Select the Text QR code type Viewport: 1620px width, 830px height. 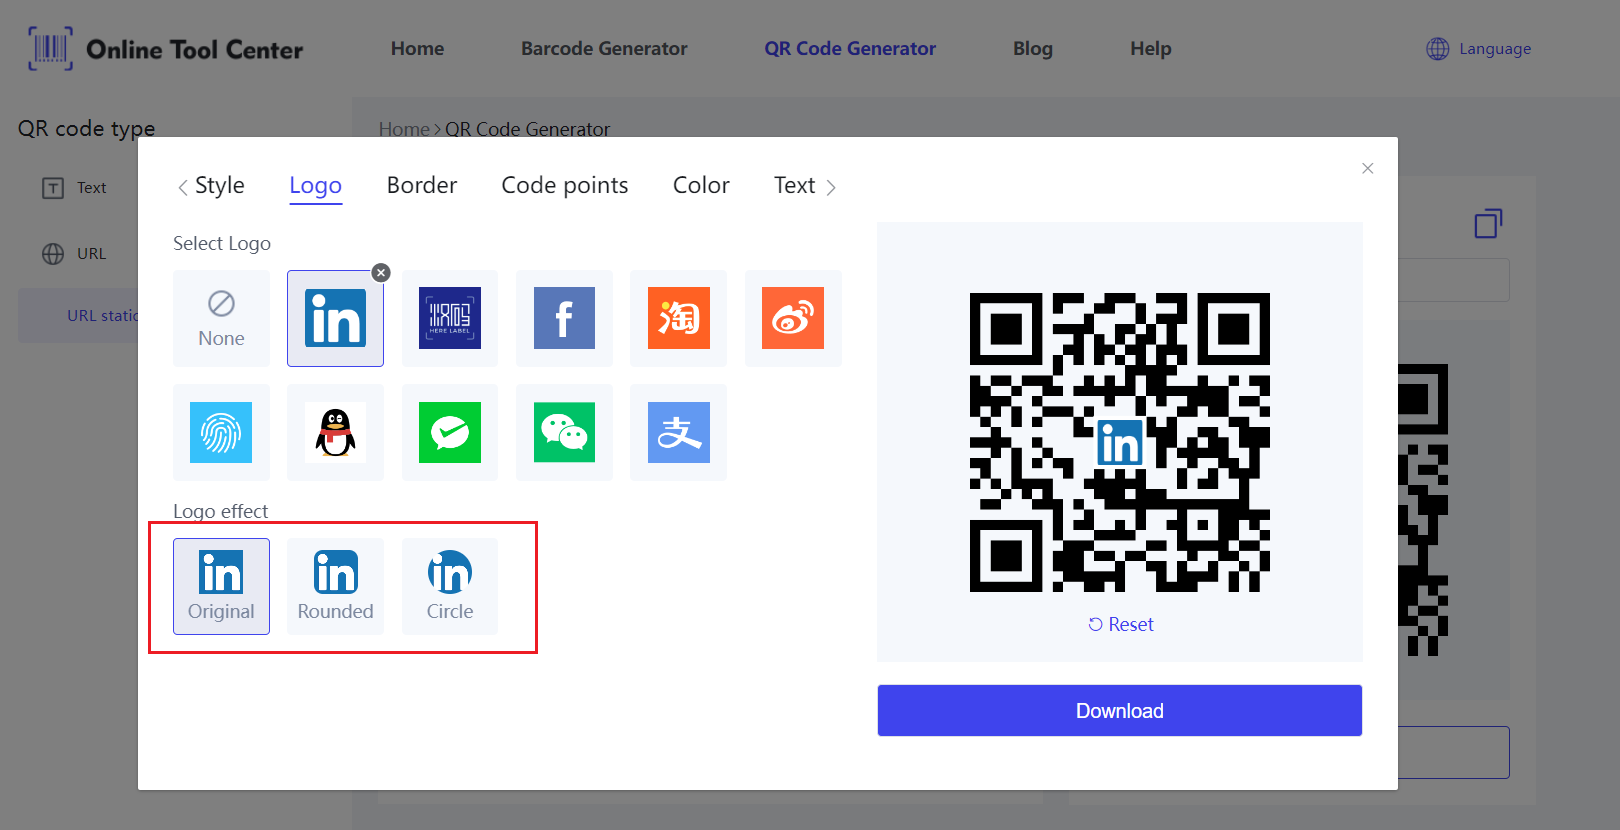pyautogui.click(x=75, y=188)
